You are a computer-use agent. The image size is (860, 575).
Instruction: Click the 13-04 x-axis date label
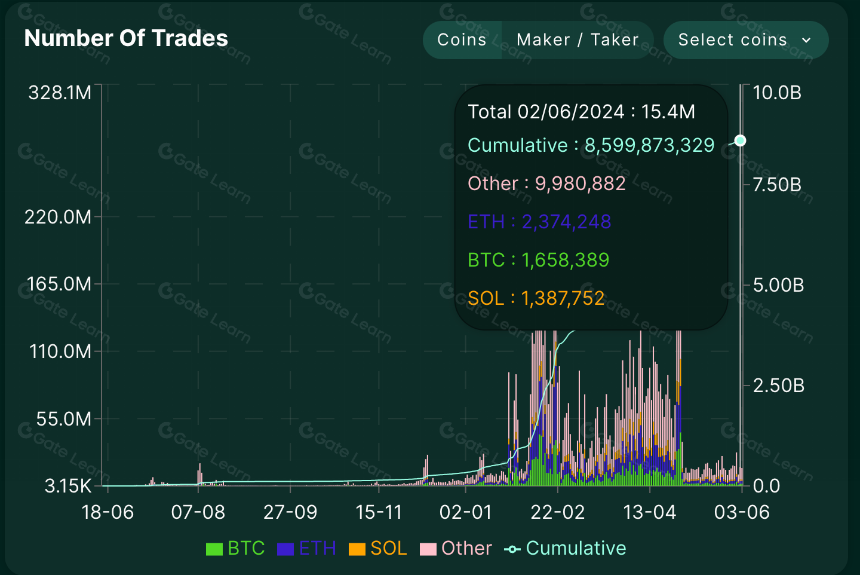tap(649, 512)
